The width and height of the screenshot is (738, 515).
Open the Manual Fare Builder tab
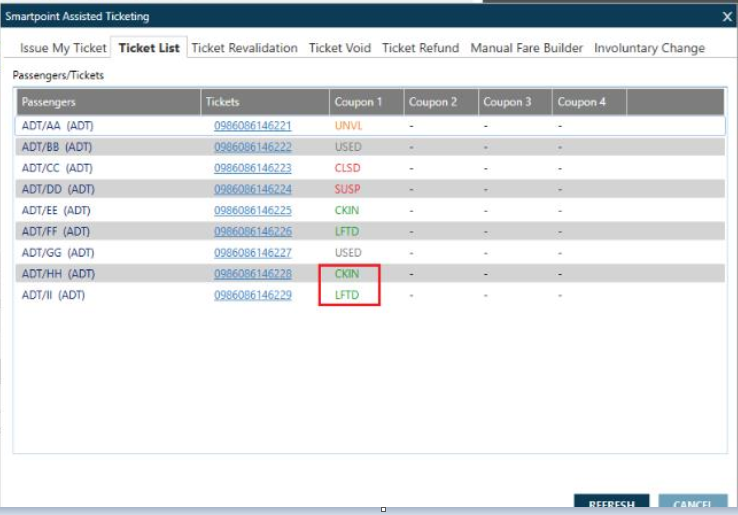tap(526, 48)
